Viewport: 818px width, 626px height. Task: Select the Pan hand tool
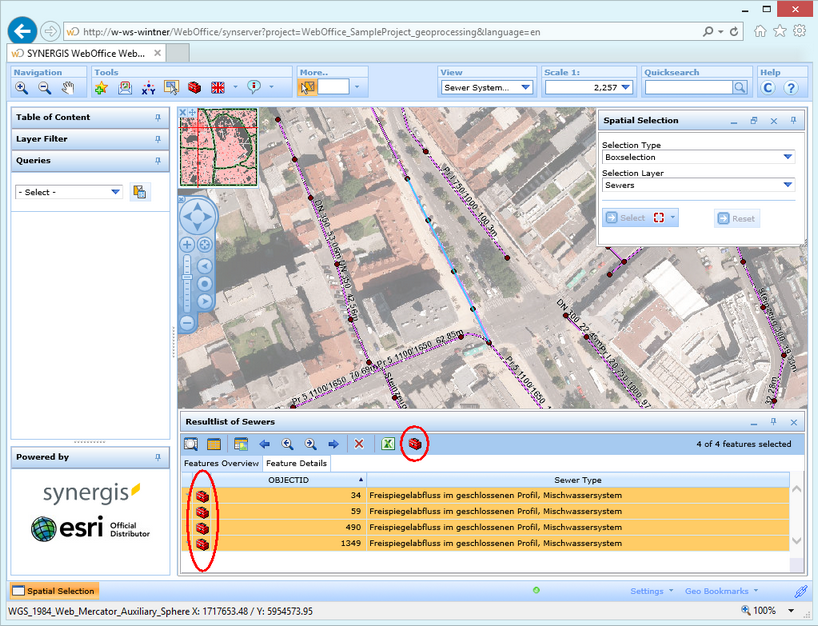tap(68, 88)
